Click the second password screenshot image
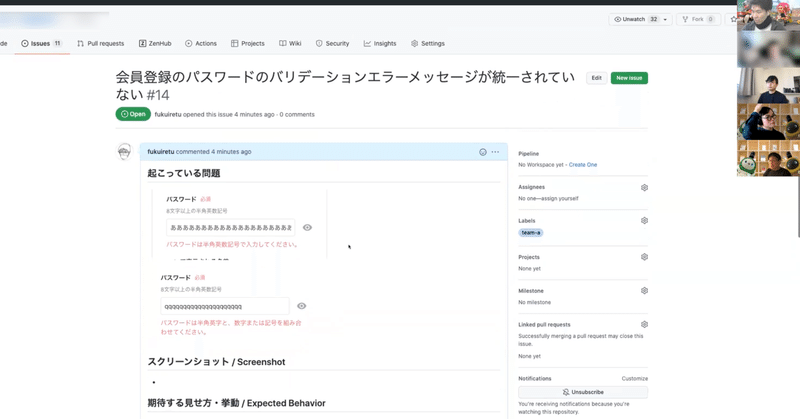 pos(232,305)
